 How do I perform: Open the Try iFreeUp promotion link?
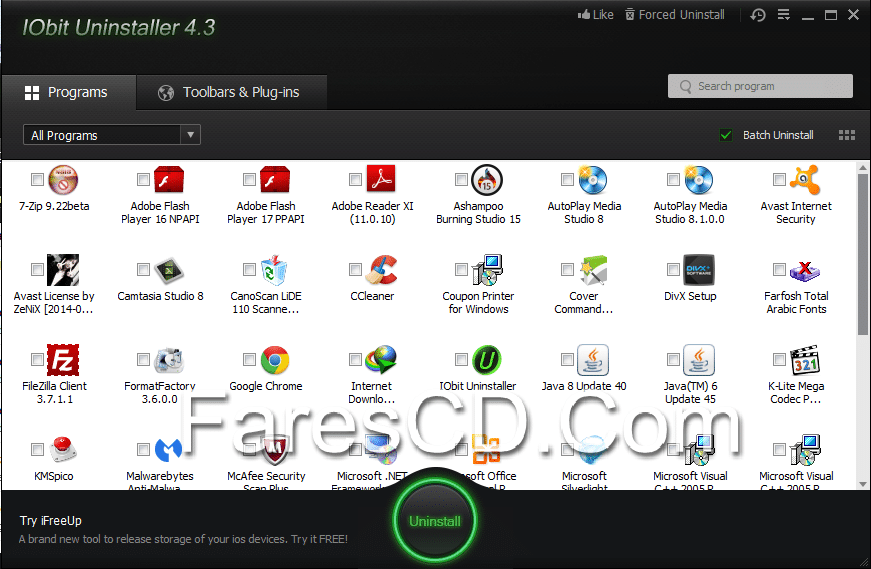click(x=51, y=521)
